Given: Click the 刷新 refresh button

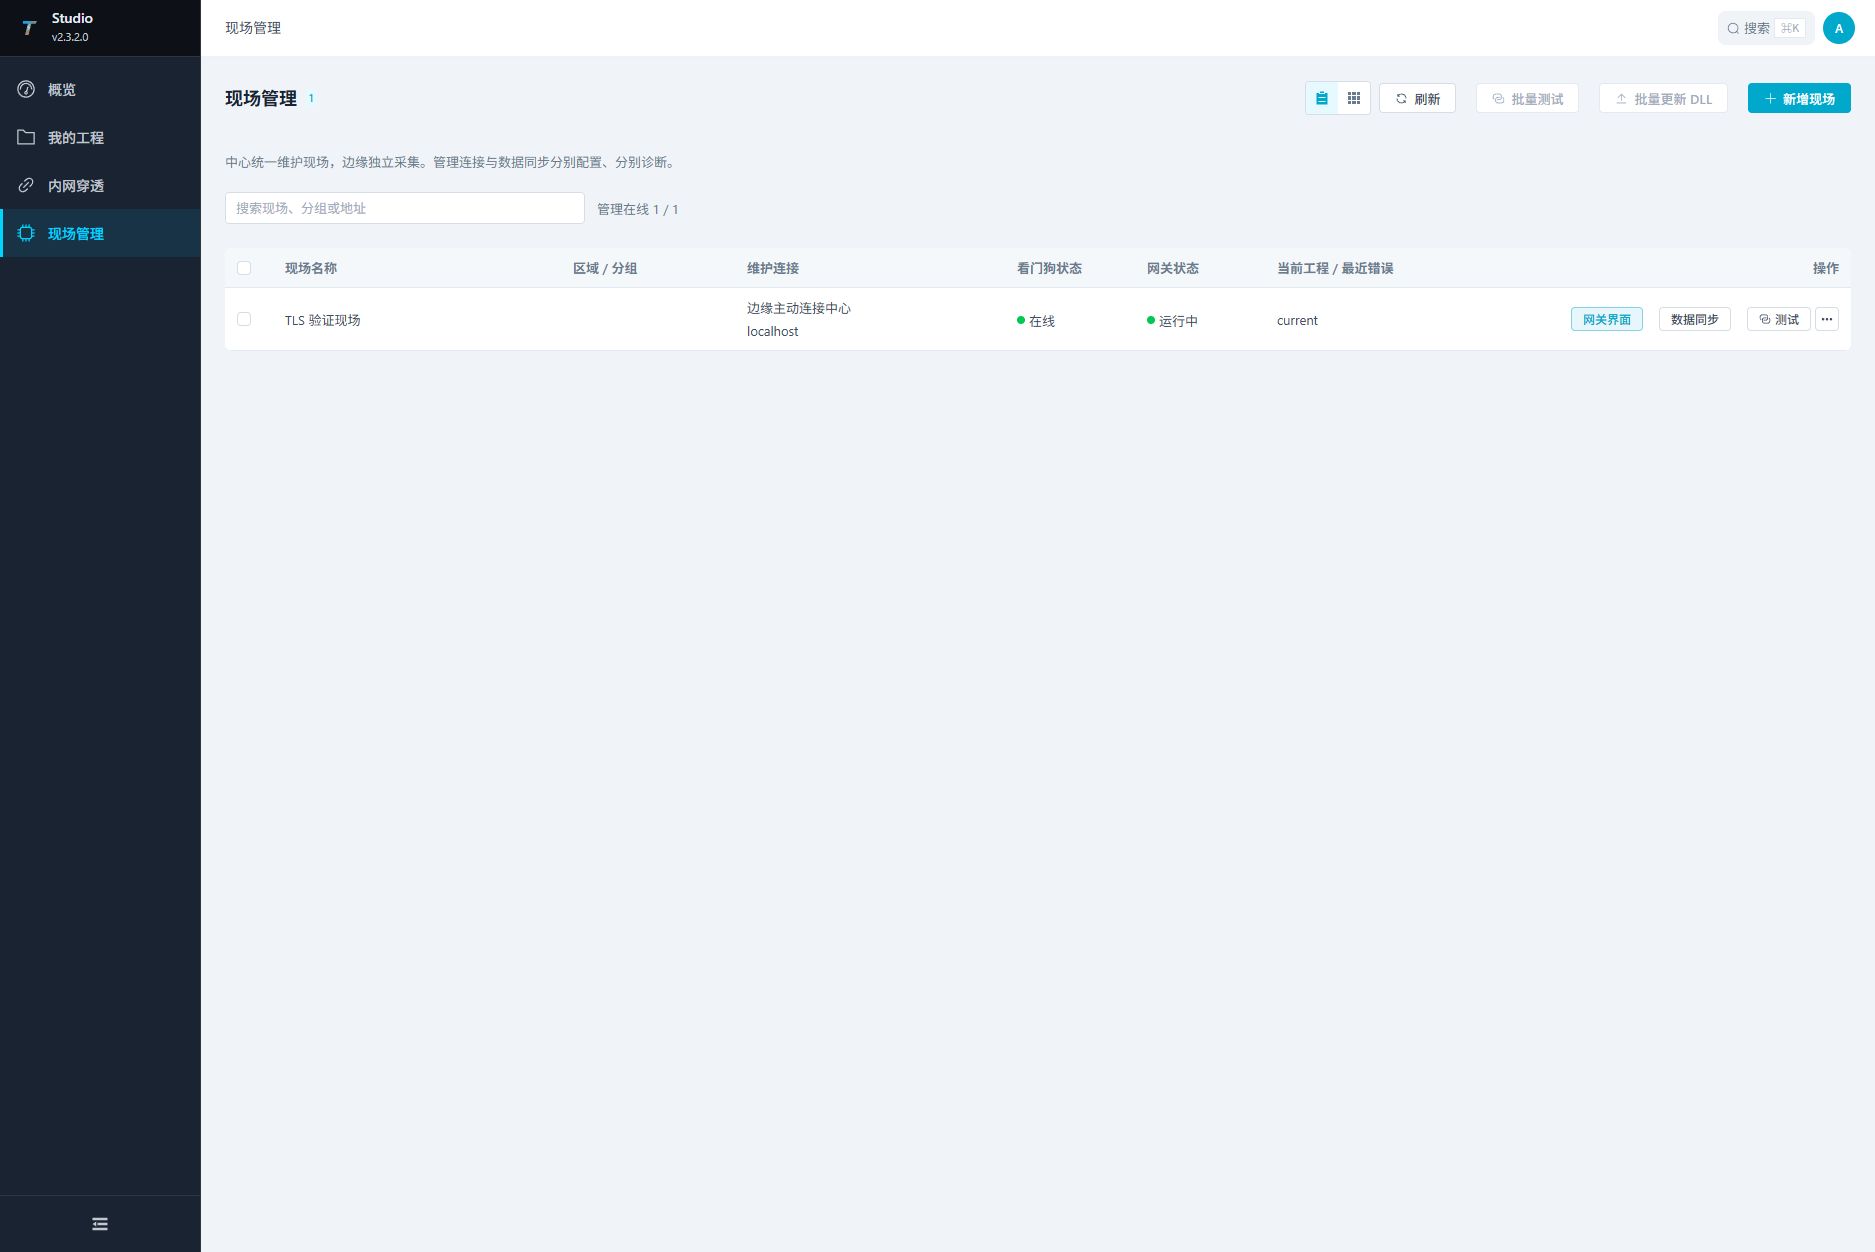Looking at the screenshot, I should pyautogui.click(x=1417, y=98).
